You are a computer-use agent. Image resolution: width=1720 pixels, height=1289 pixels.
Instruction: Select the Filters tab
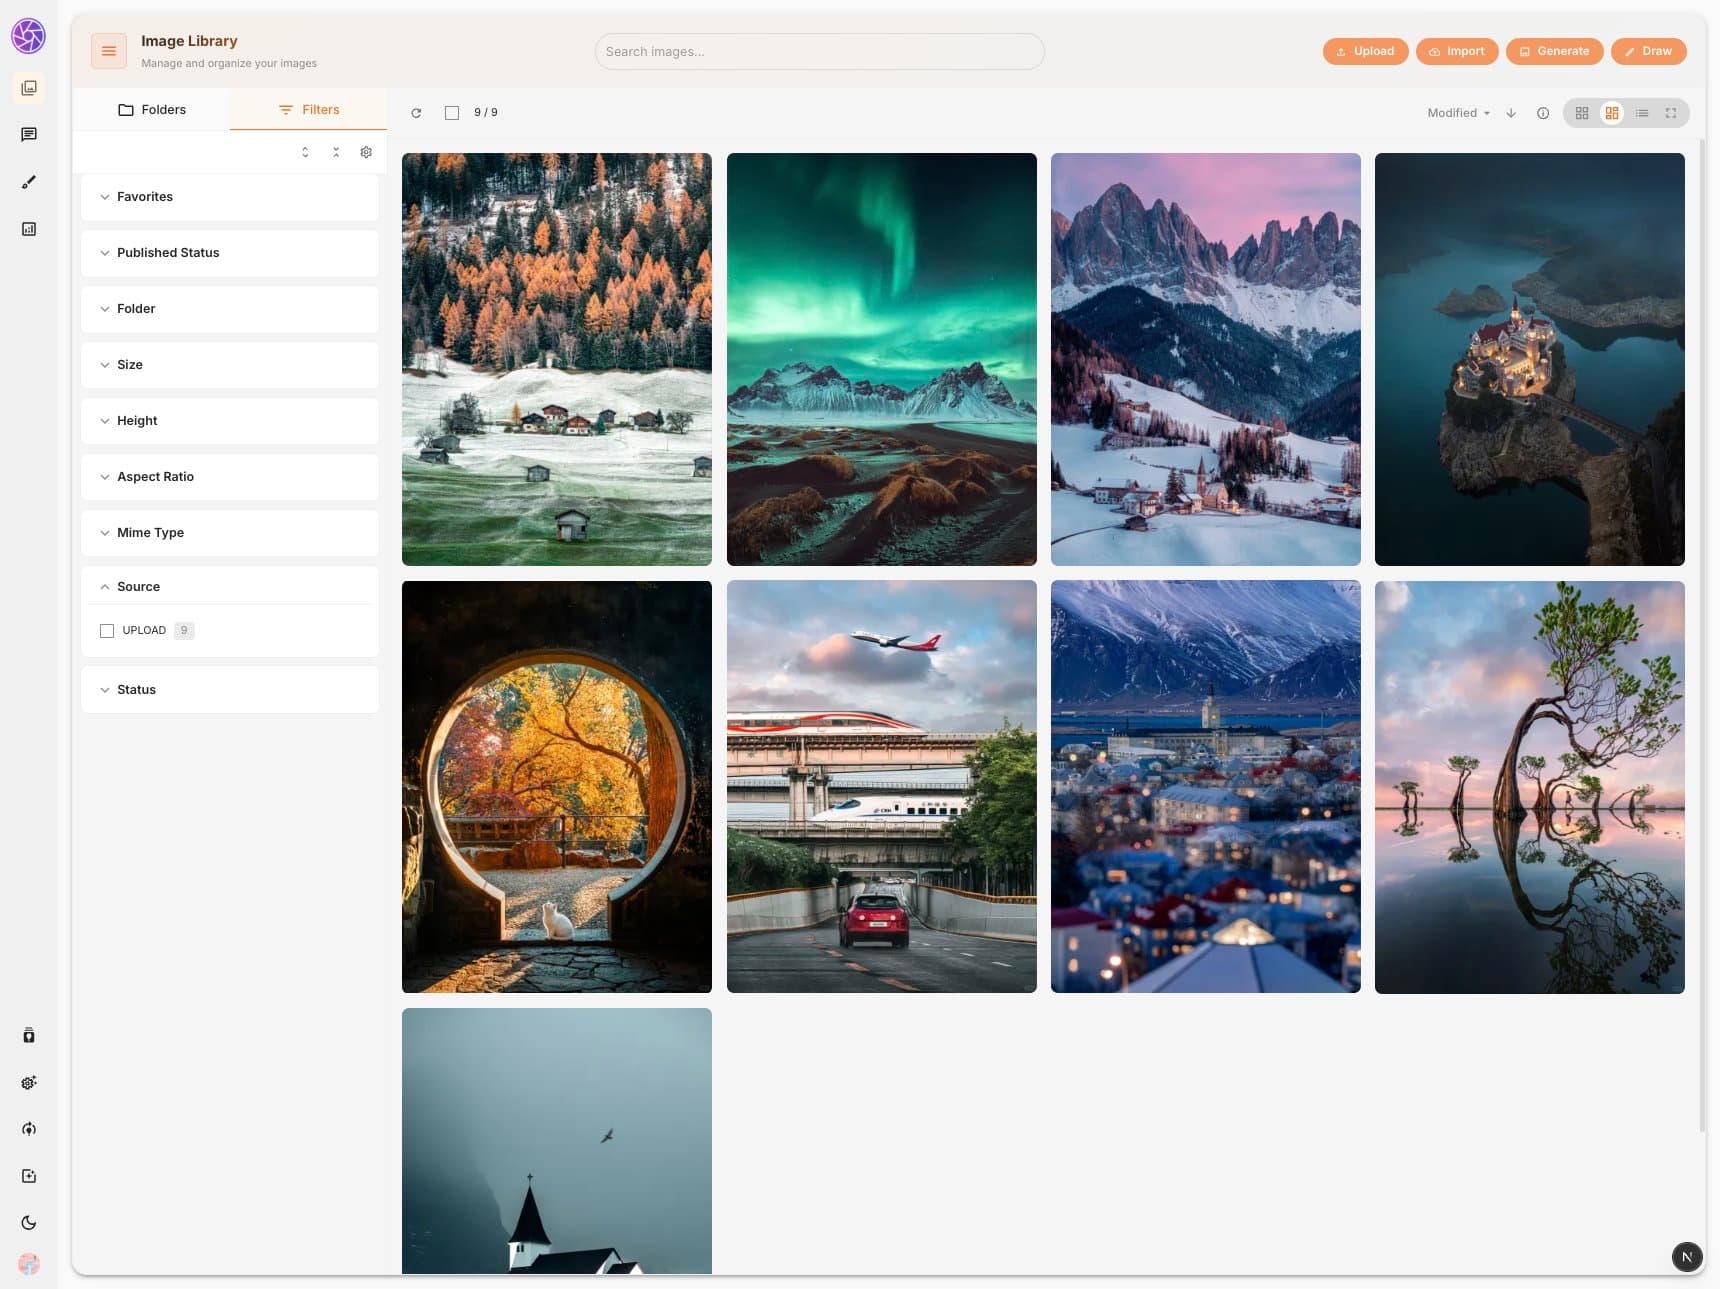point(308,110)
